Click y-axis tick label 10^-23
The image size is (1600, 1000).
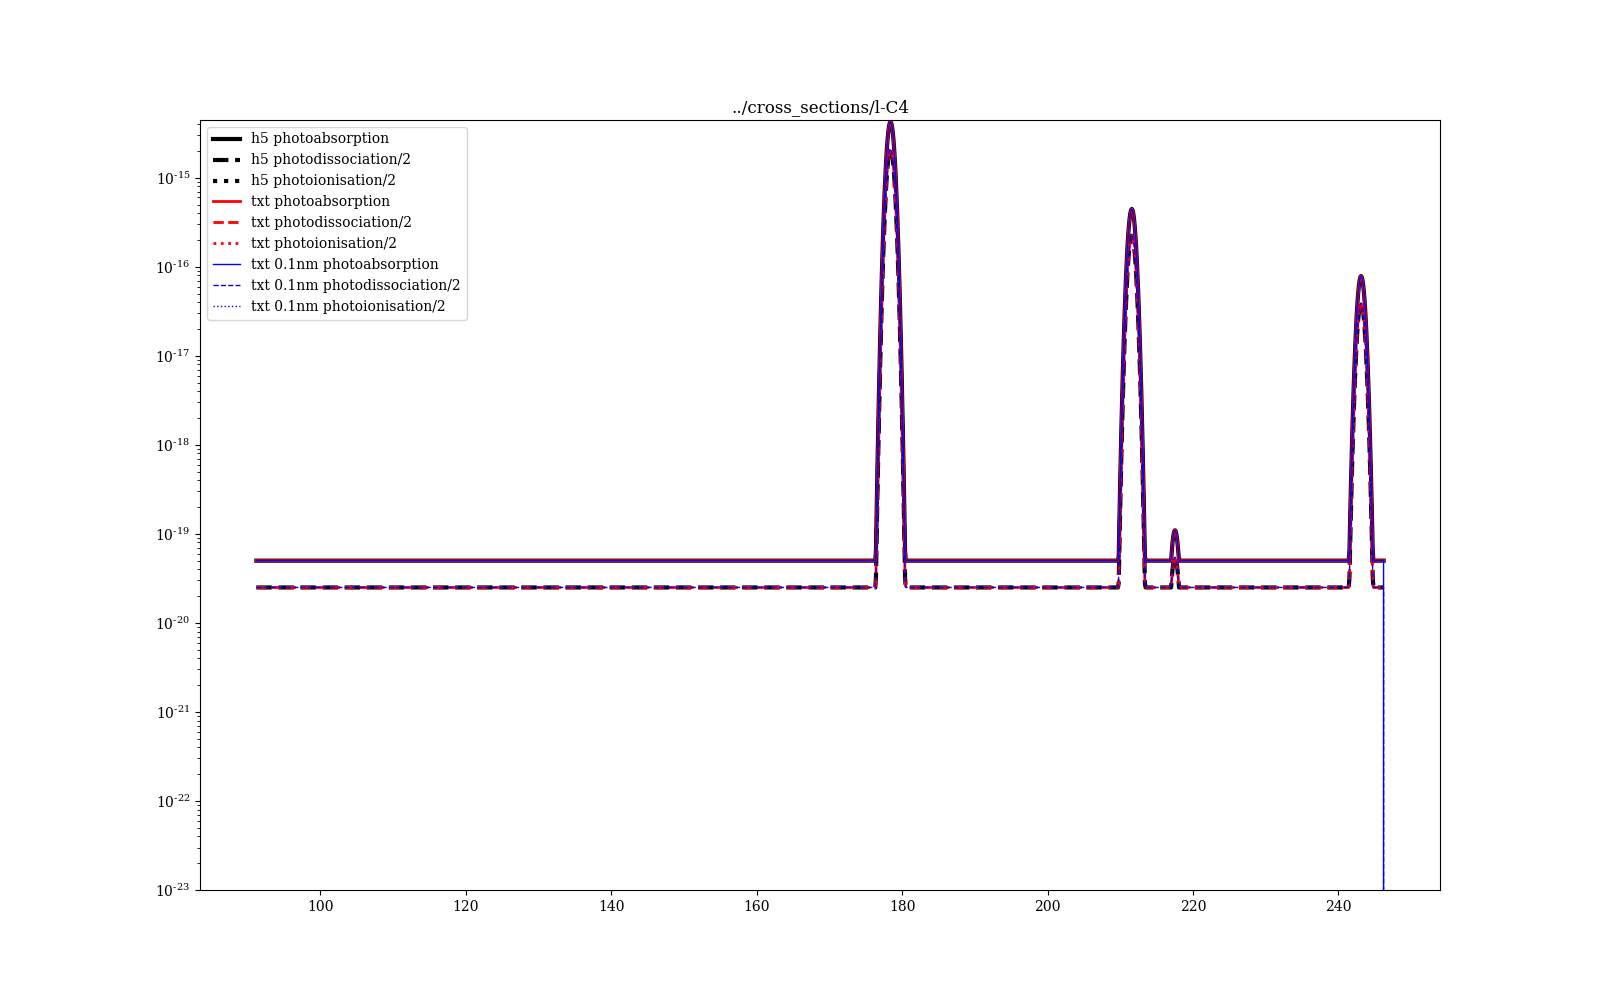[173, 889]
